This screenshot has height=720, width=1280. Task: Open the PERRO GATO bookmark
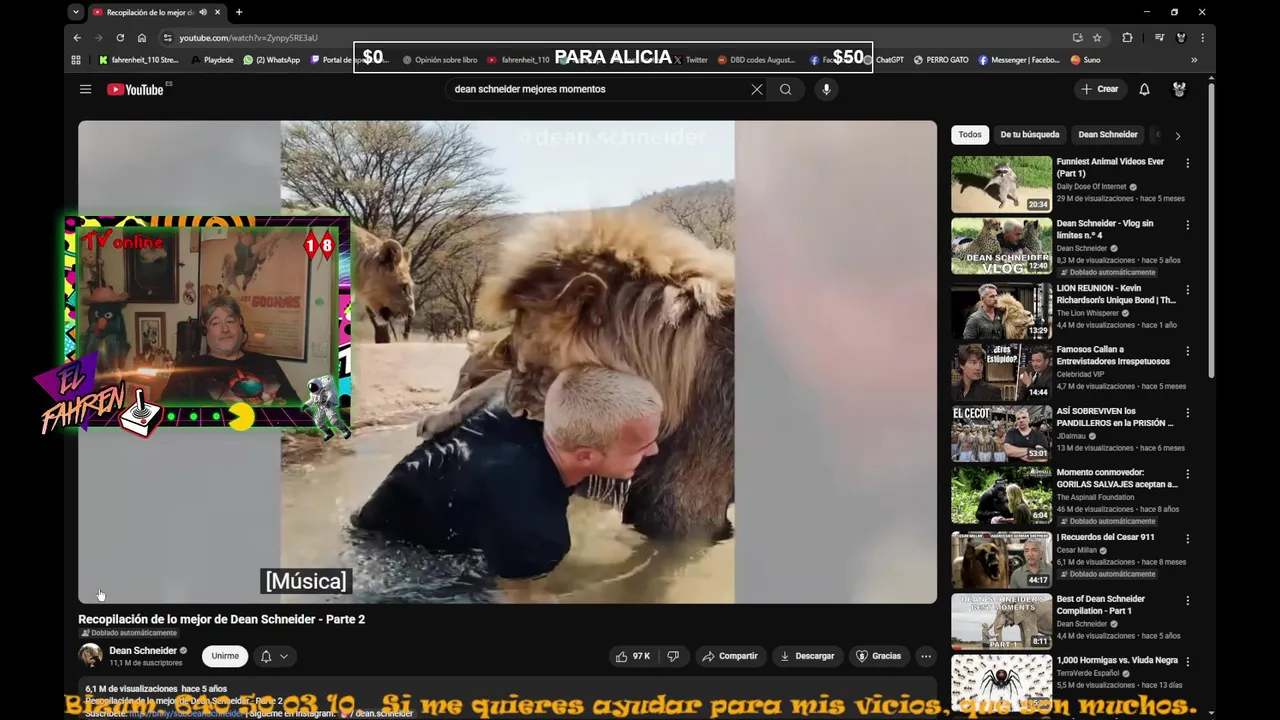click(x=940, y=60)
